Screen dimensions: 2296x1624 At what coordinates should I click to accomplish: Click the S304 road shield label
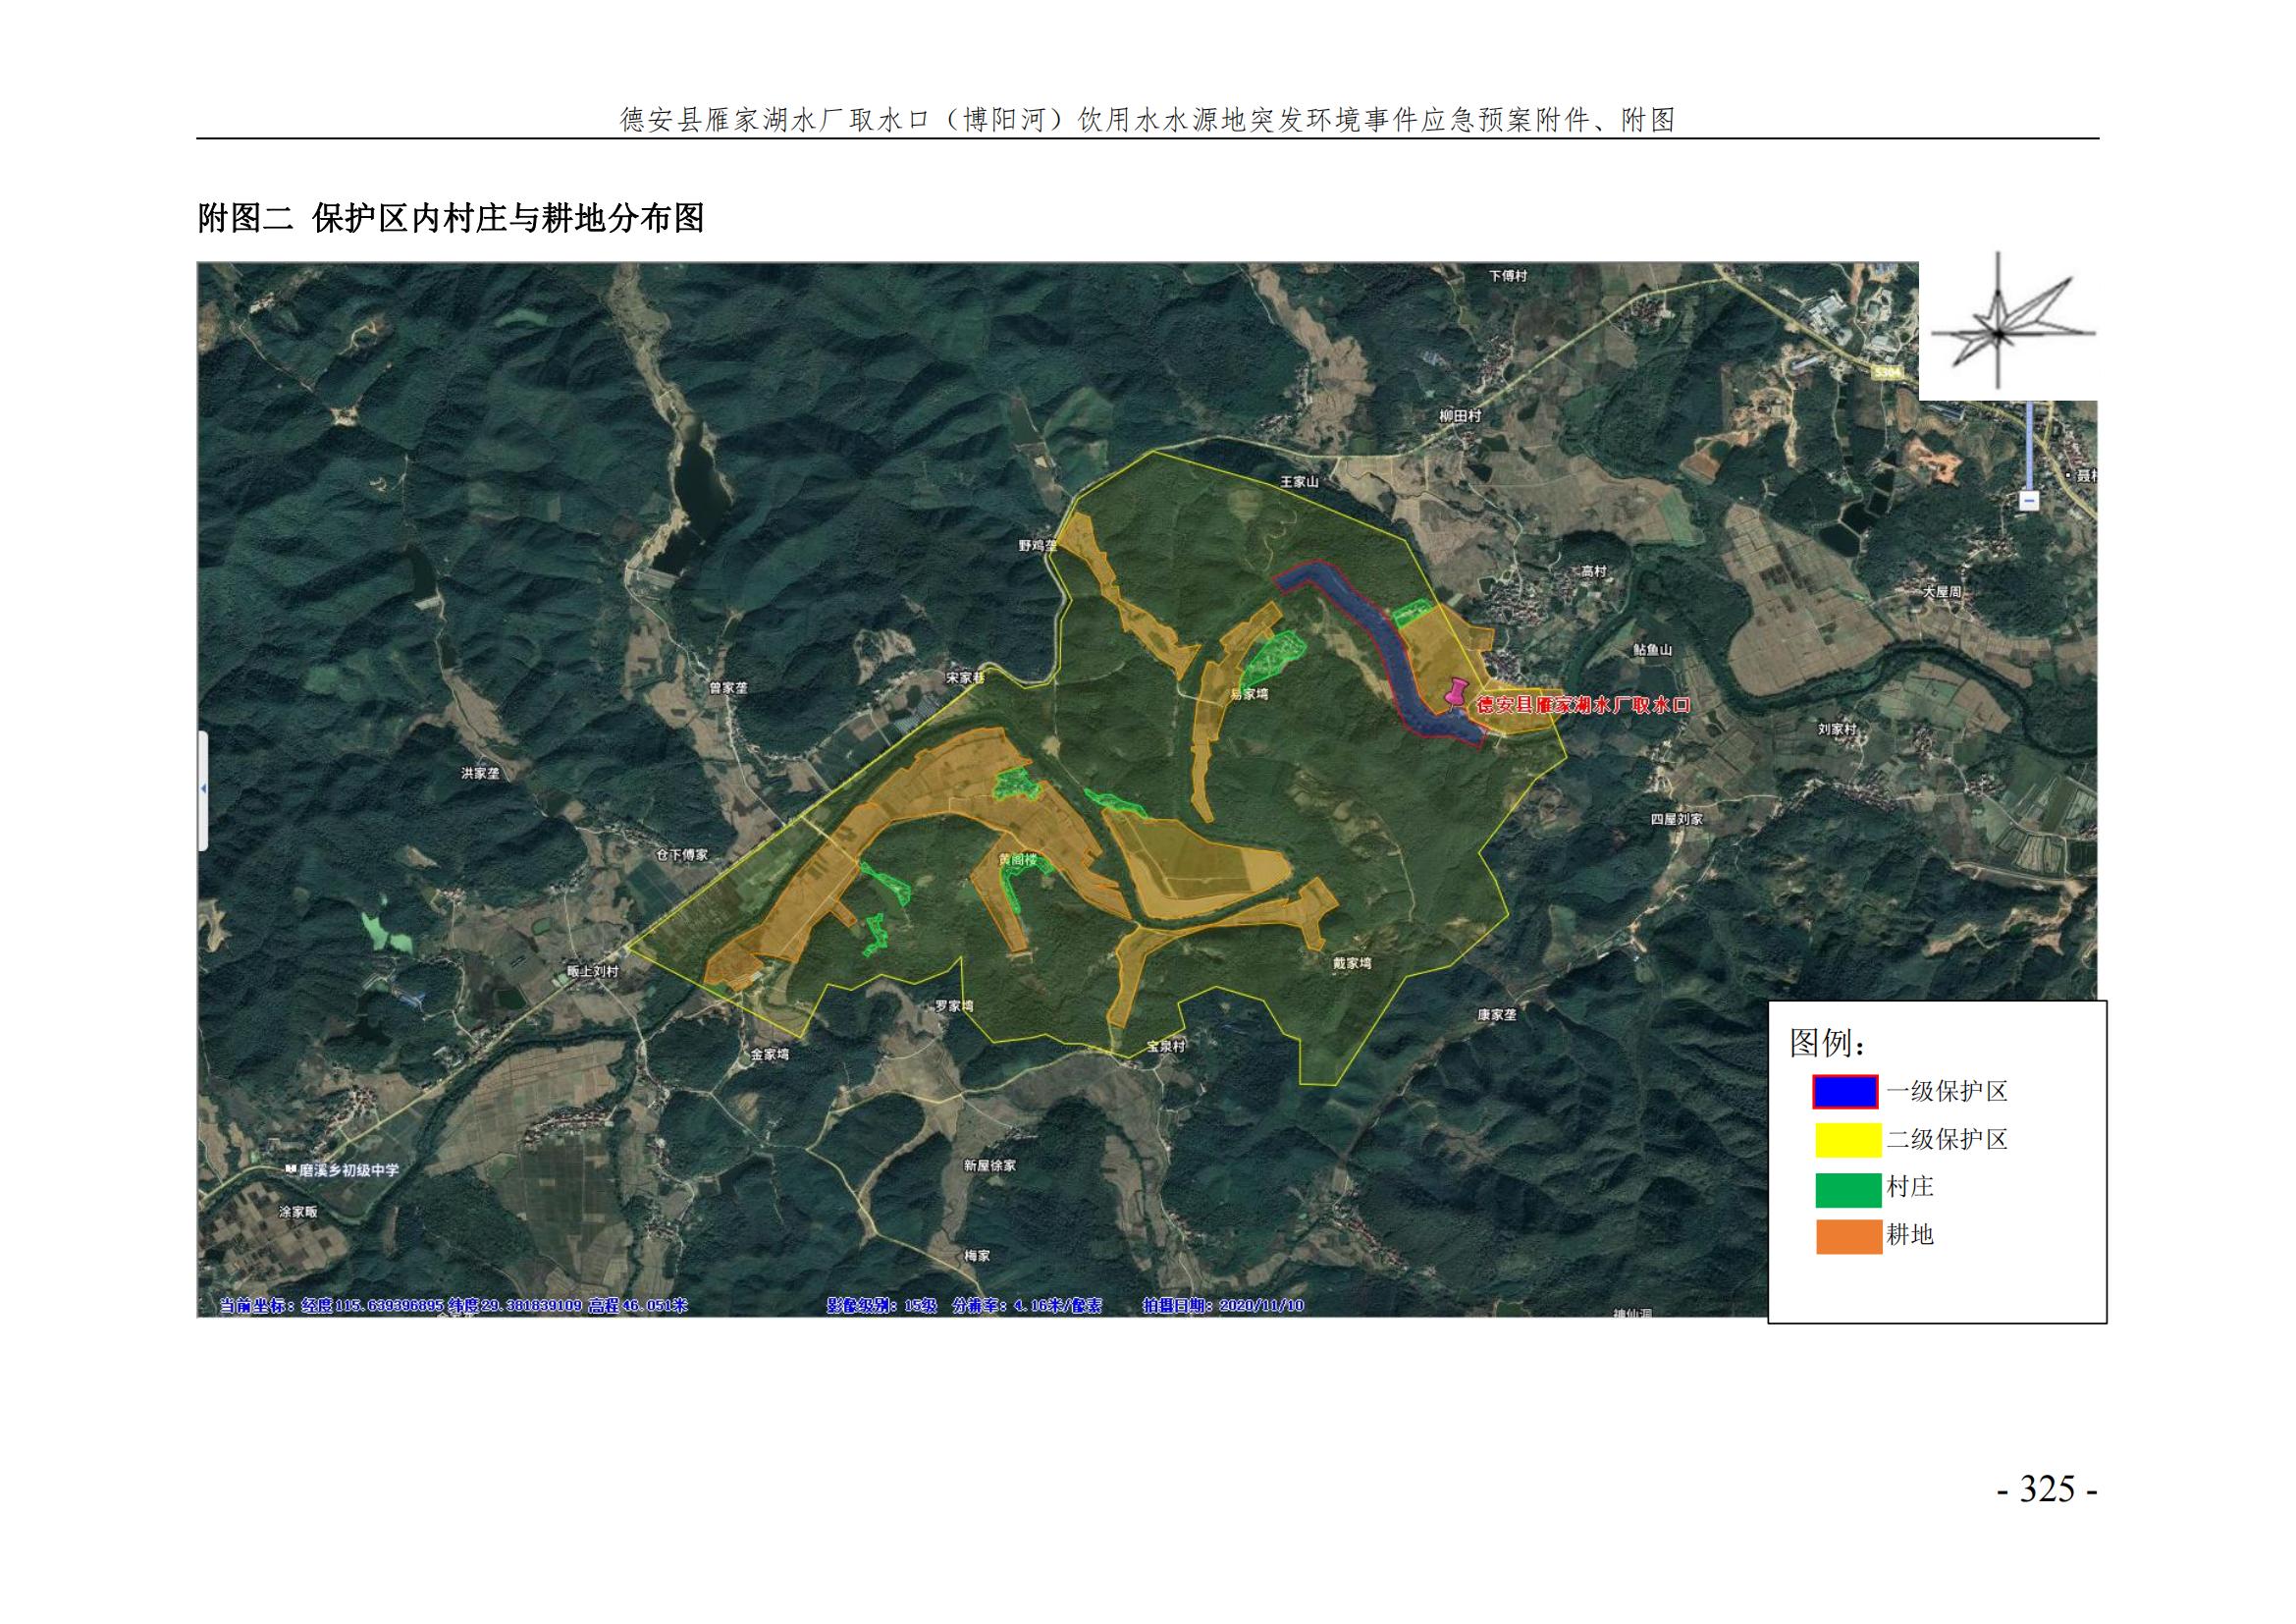point(1886,372)
